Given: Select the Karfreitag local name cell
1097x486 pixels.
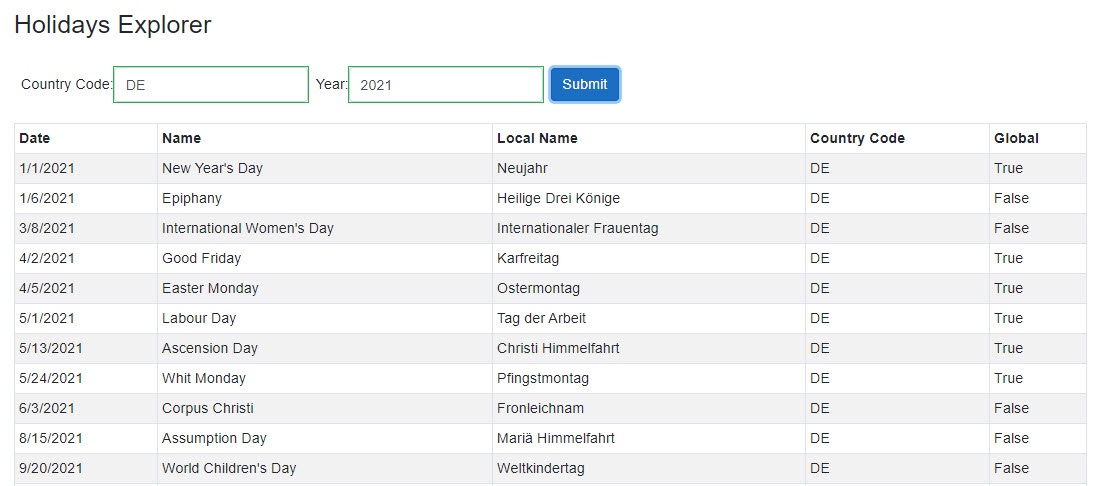Looking at the screenshot, I should click(528, 258).
